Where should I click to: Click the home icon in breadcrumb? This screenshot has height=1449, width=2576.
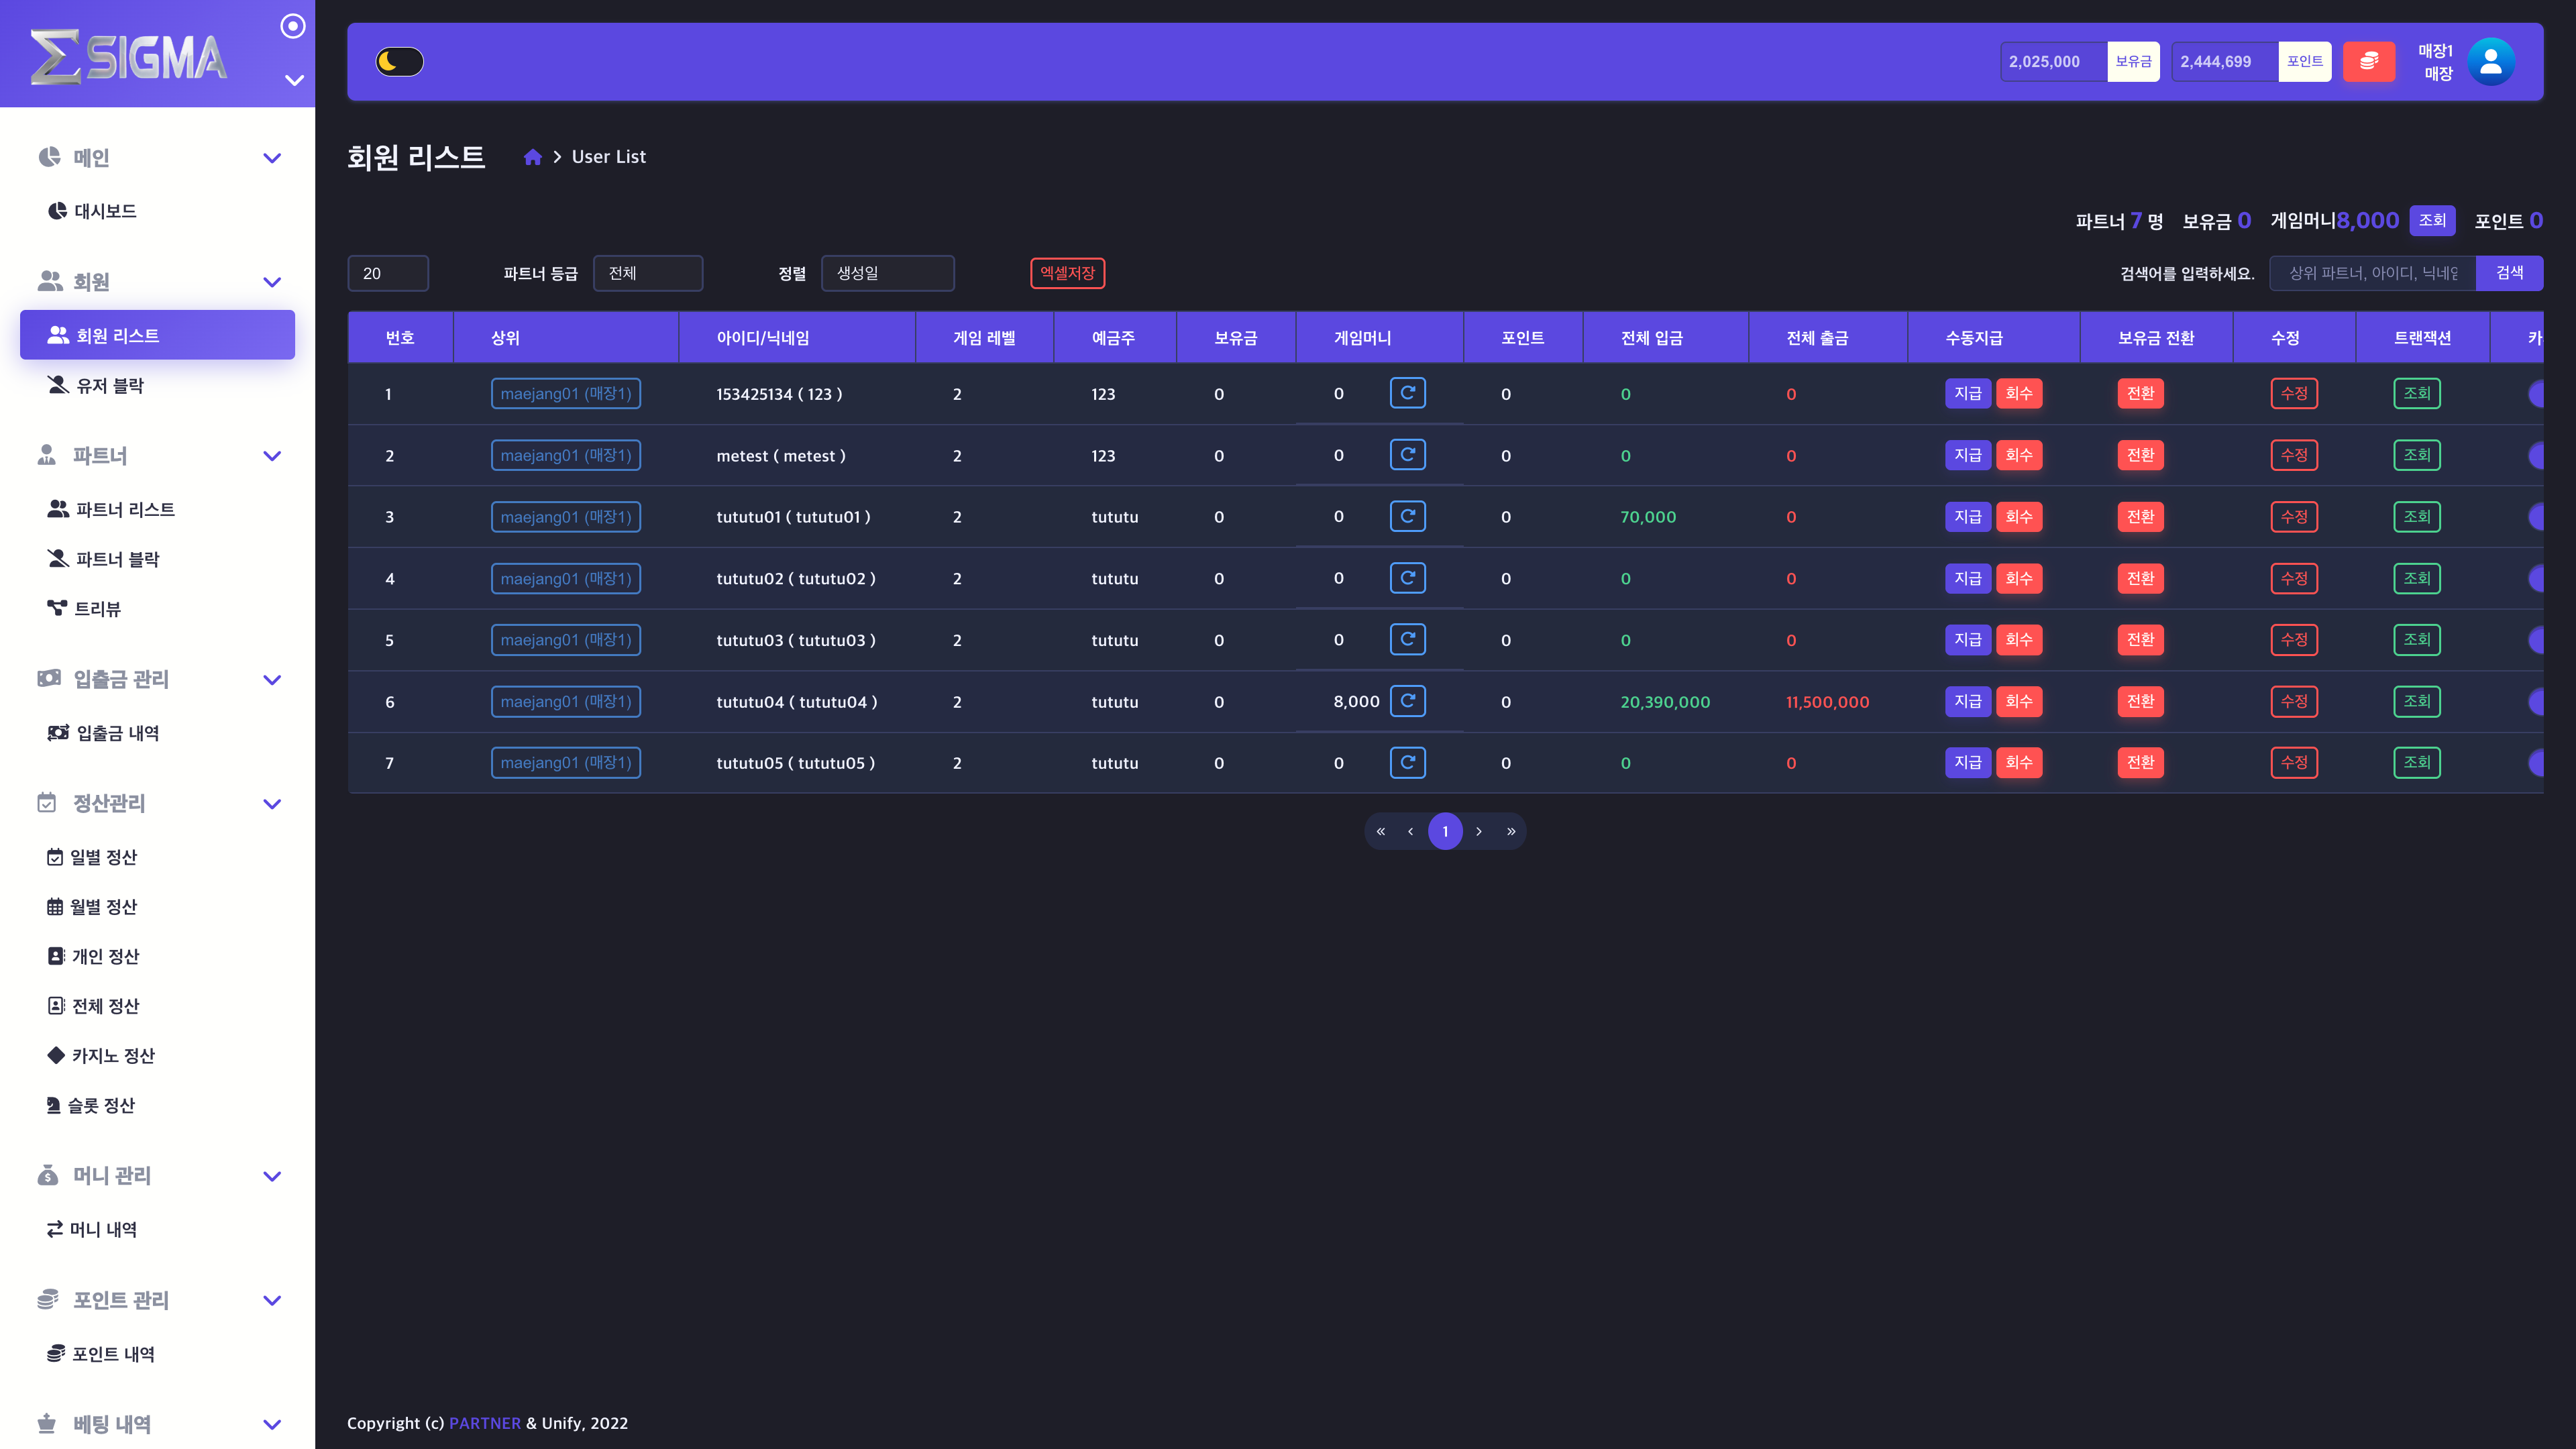[x=532, y=157]
